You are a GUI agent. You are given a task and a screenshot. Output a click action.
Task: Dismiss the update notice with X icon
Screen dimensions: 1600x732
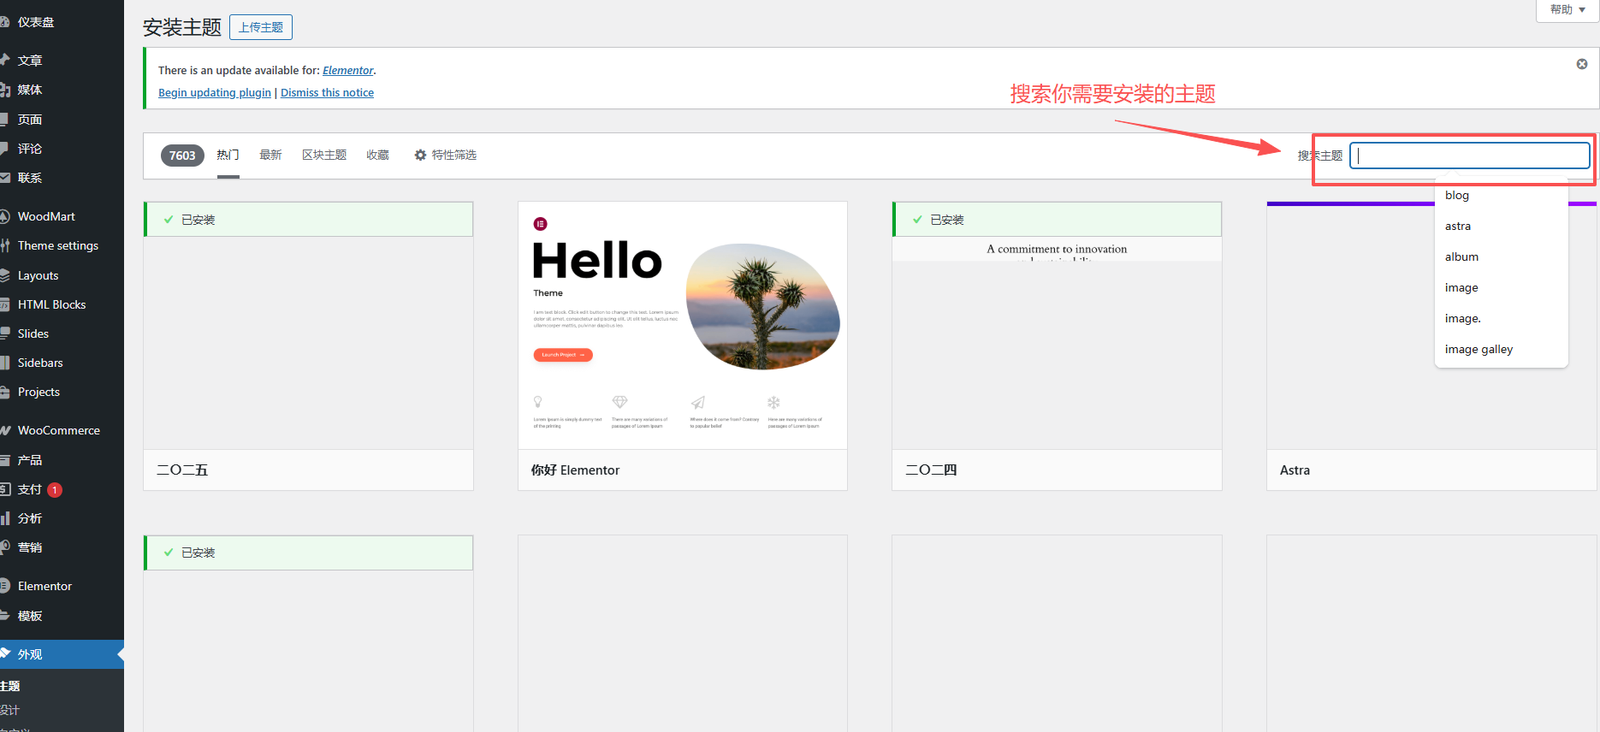tap(1582, 64)
